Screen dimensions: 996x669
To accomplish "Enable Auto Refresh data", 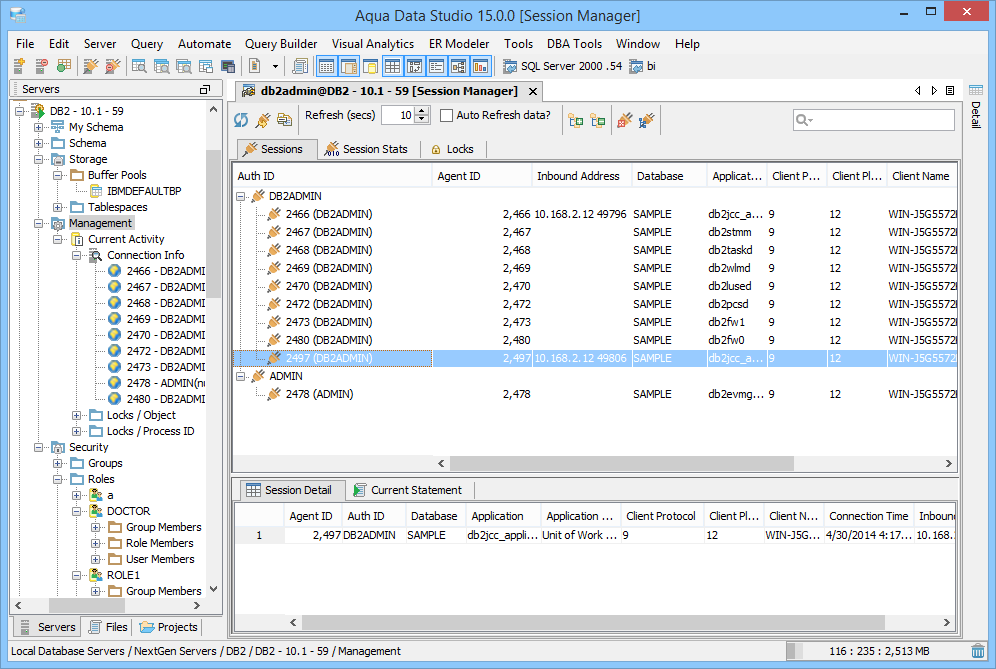I will click(x=446, y=114).
